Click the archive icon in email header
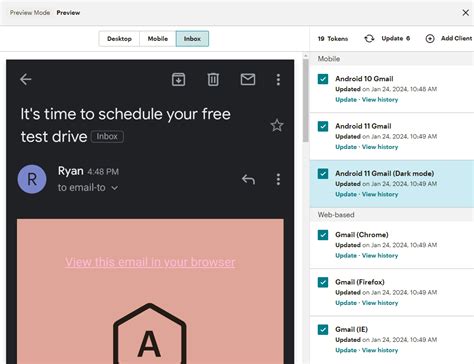Viewport: 474px width, 364px height. [x=178, y=79]
